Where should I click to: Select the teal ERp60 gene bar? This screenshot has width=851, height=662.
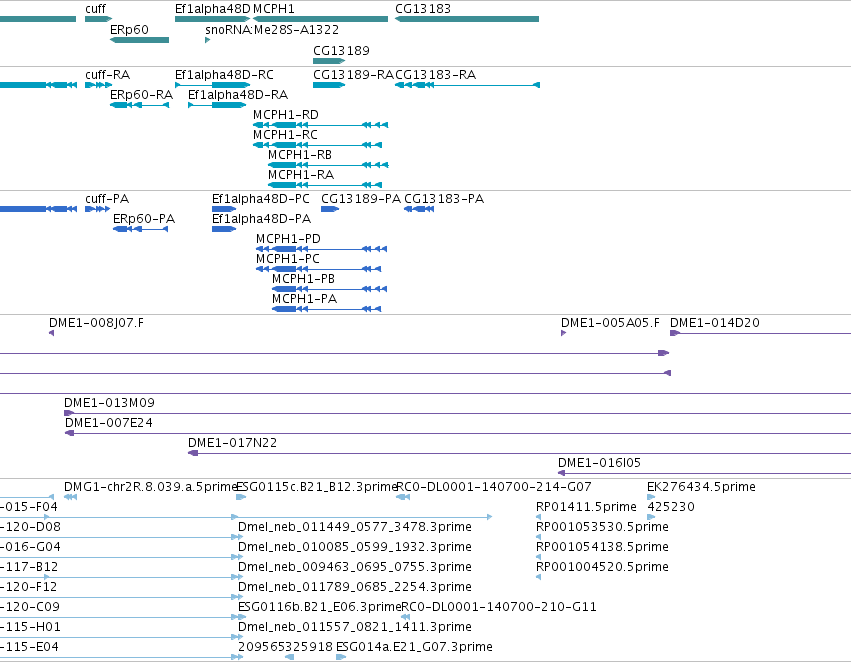point(139,40)
